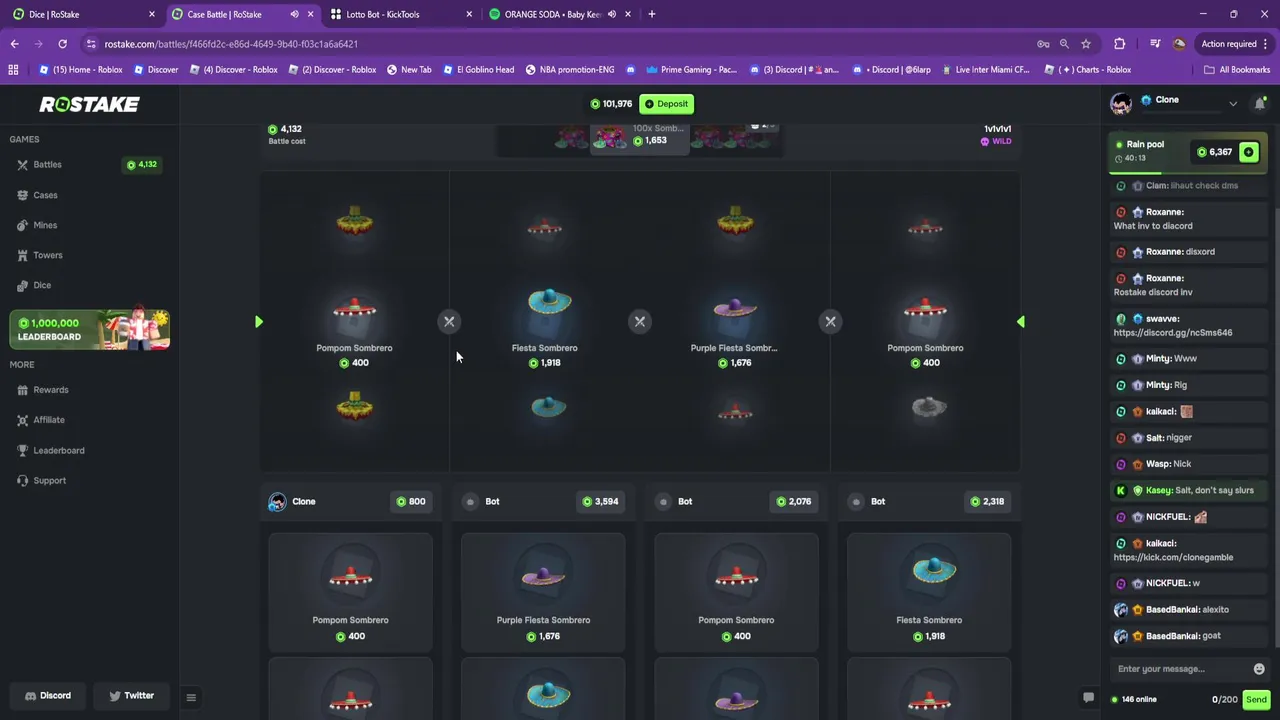
Task: Open the zoom magnifier icon in address bar
Action: (x=1064, y=44)
